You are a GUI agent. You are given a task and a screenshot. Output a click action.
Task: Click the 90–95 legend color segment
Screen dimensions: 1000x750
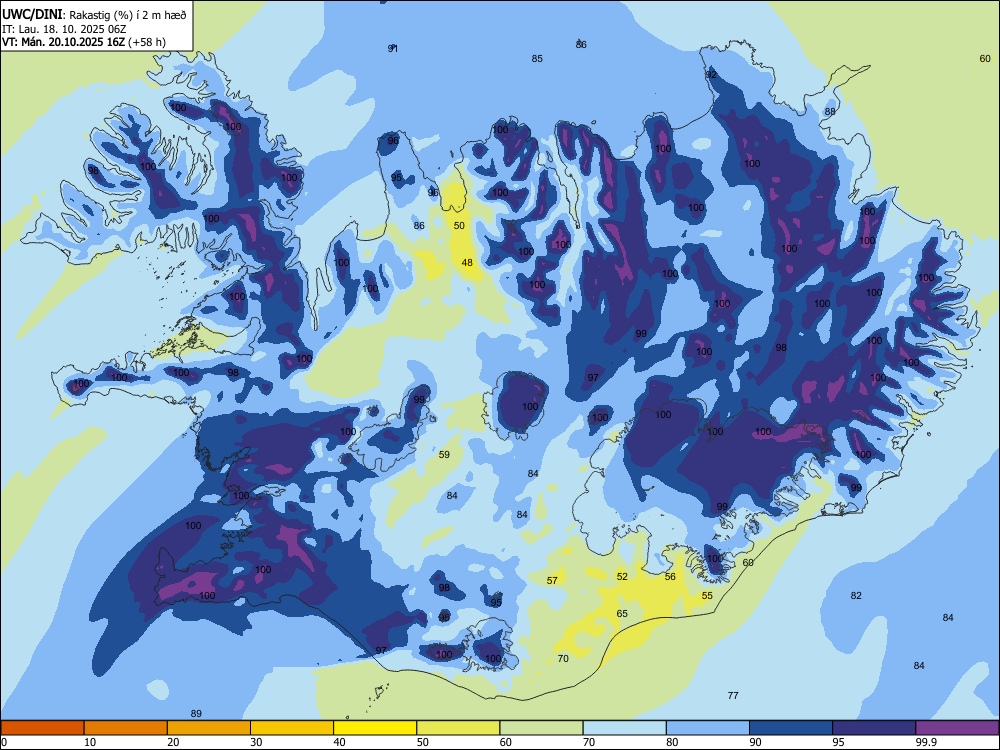[x=791, y=728]
